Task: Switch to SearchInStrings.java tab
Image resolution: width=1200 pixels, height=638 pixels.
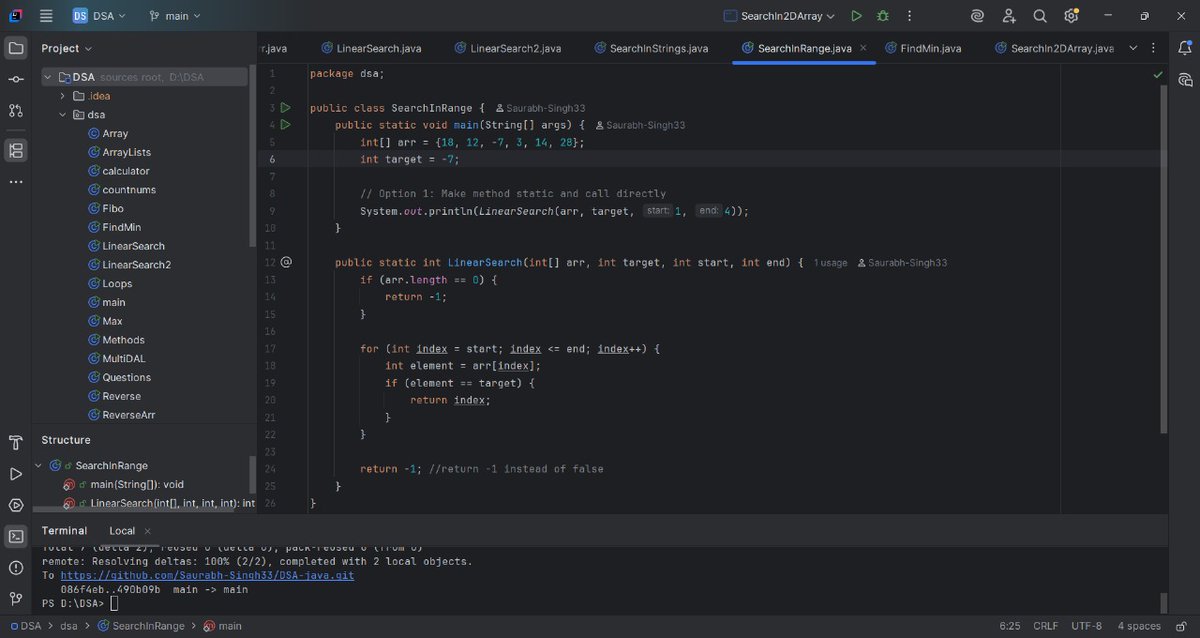Action: click(x=651, y=48)
